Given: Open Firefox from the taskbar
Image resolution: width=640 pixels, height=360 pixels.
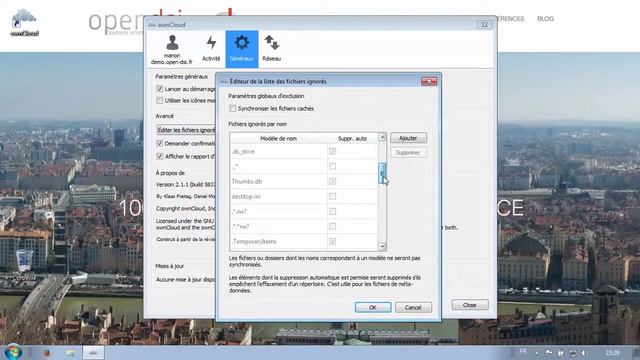Looking at the screenshot, I should (x=48, y=353).
